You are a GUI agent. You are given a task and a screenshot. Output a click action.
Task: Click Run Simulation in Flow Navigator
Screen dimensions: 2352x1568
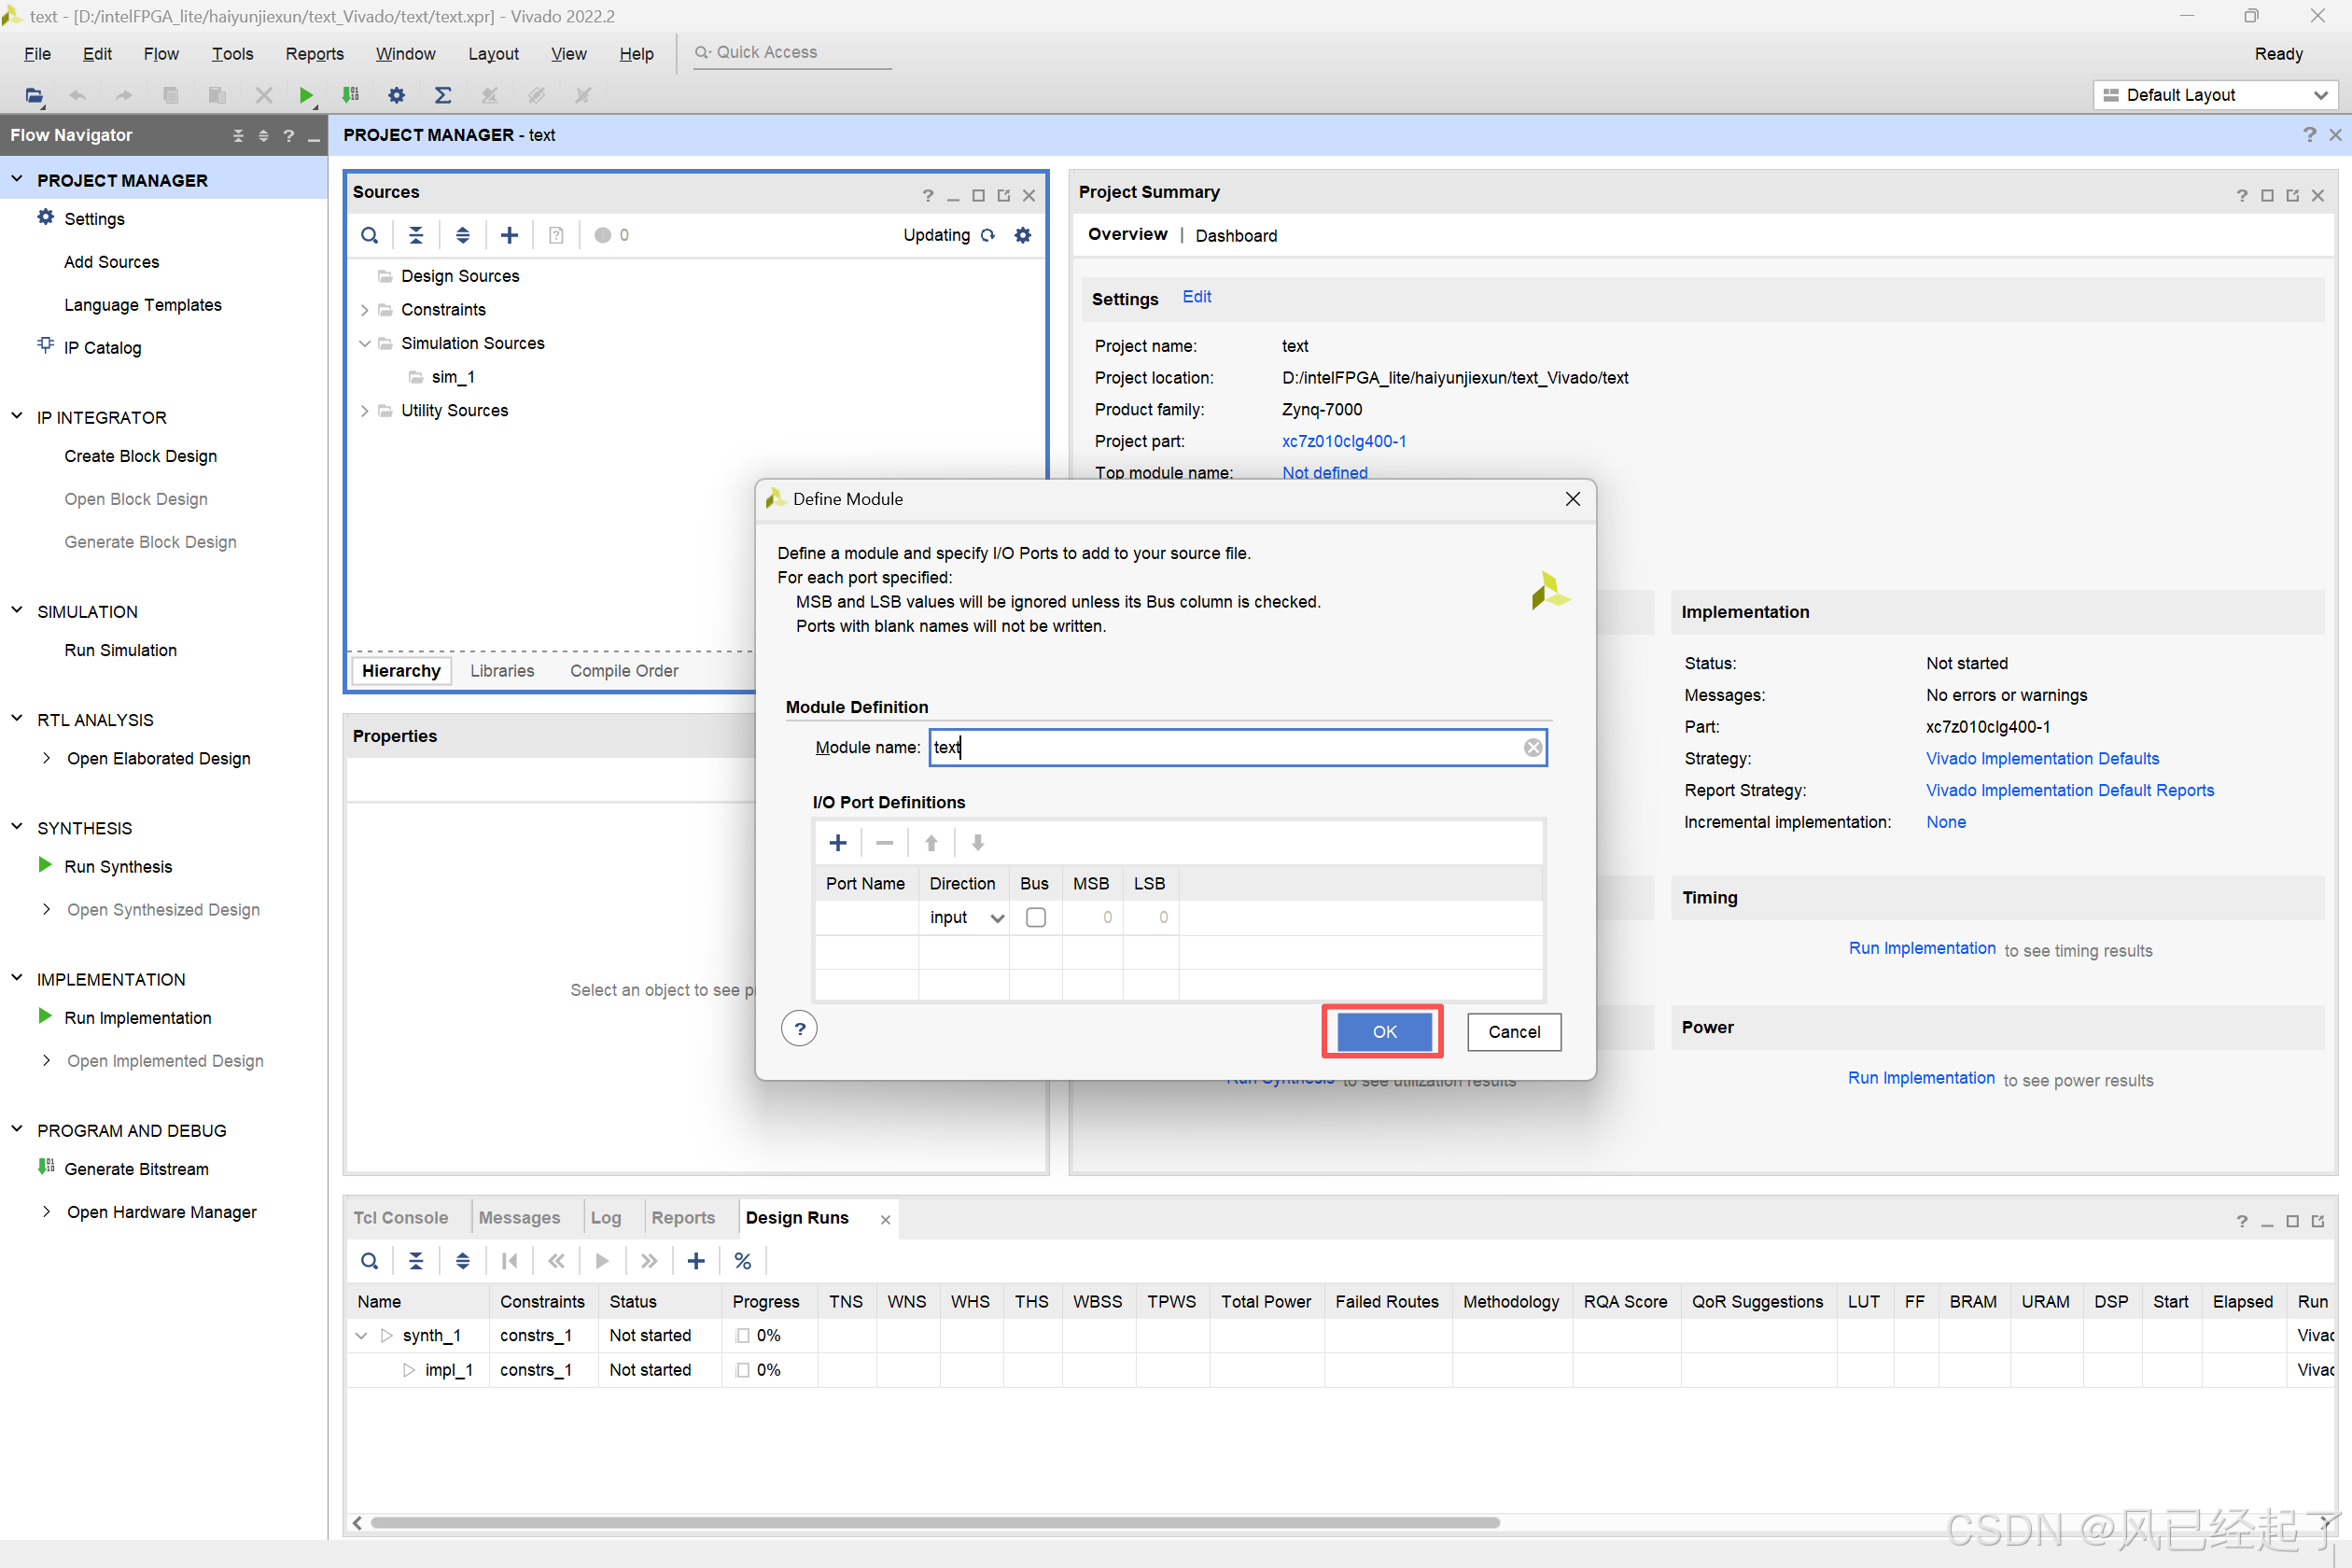[120, 650]
